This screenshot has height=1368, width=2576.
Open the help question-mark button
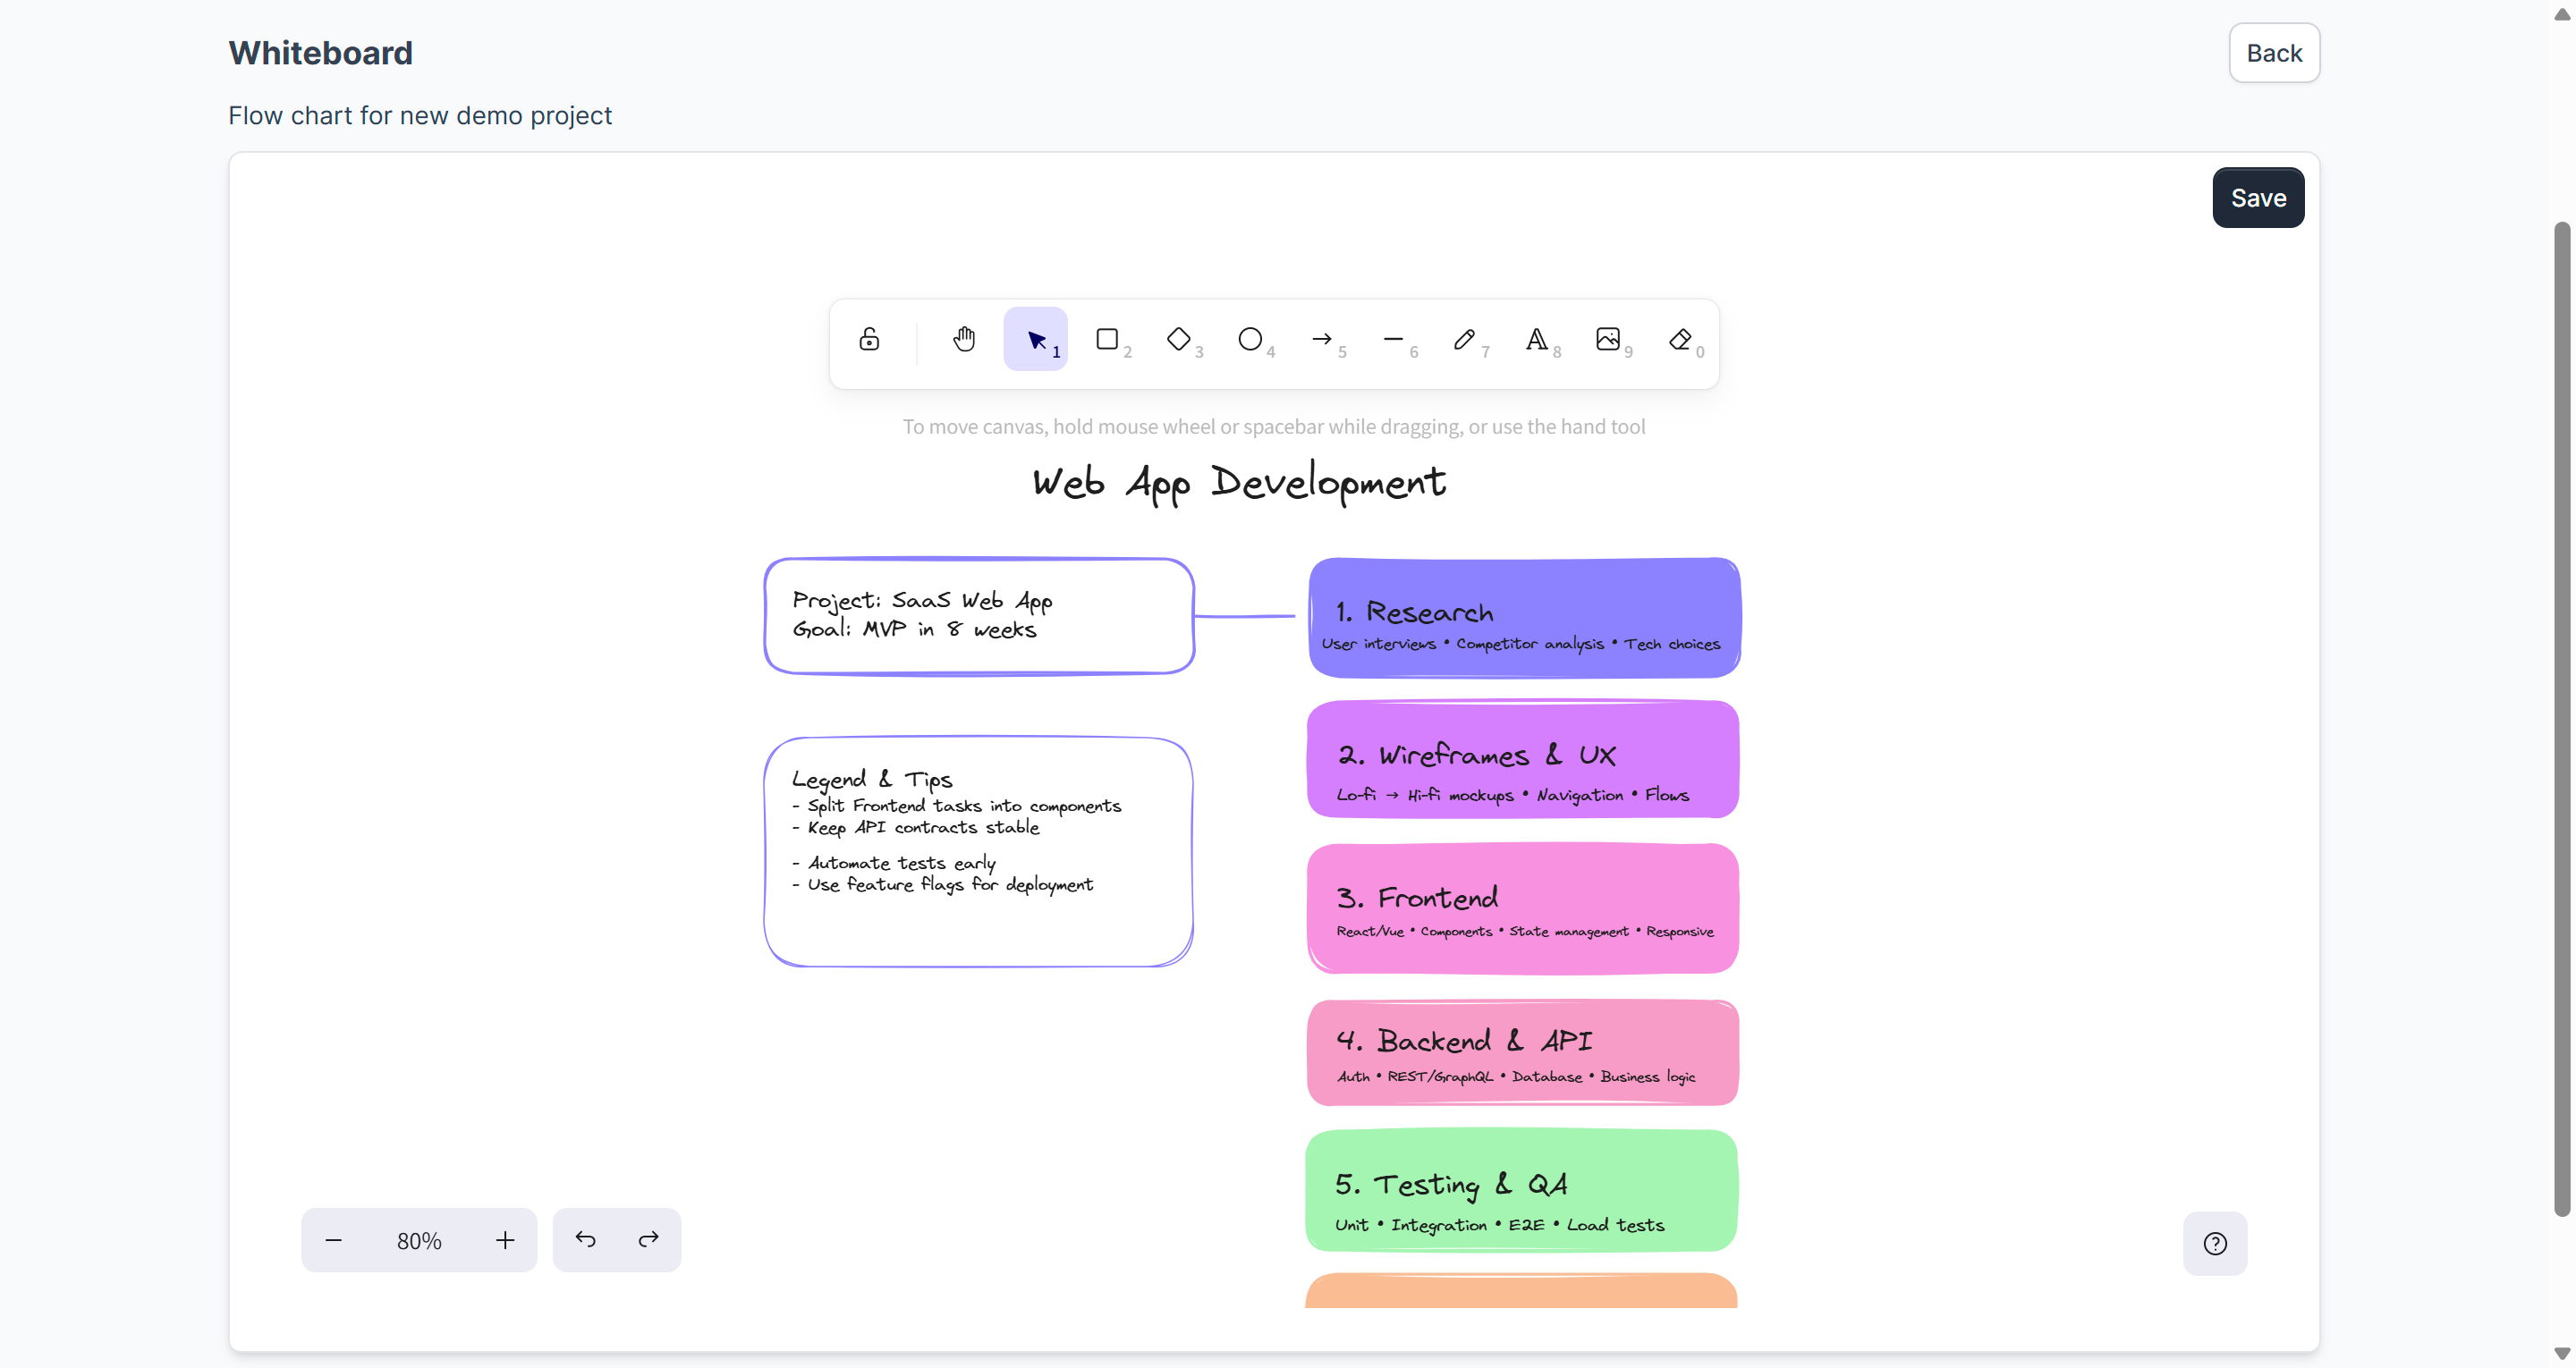2215,1243
